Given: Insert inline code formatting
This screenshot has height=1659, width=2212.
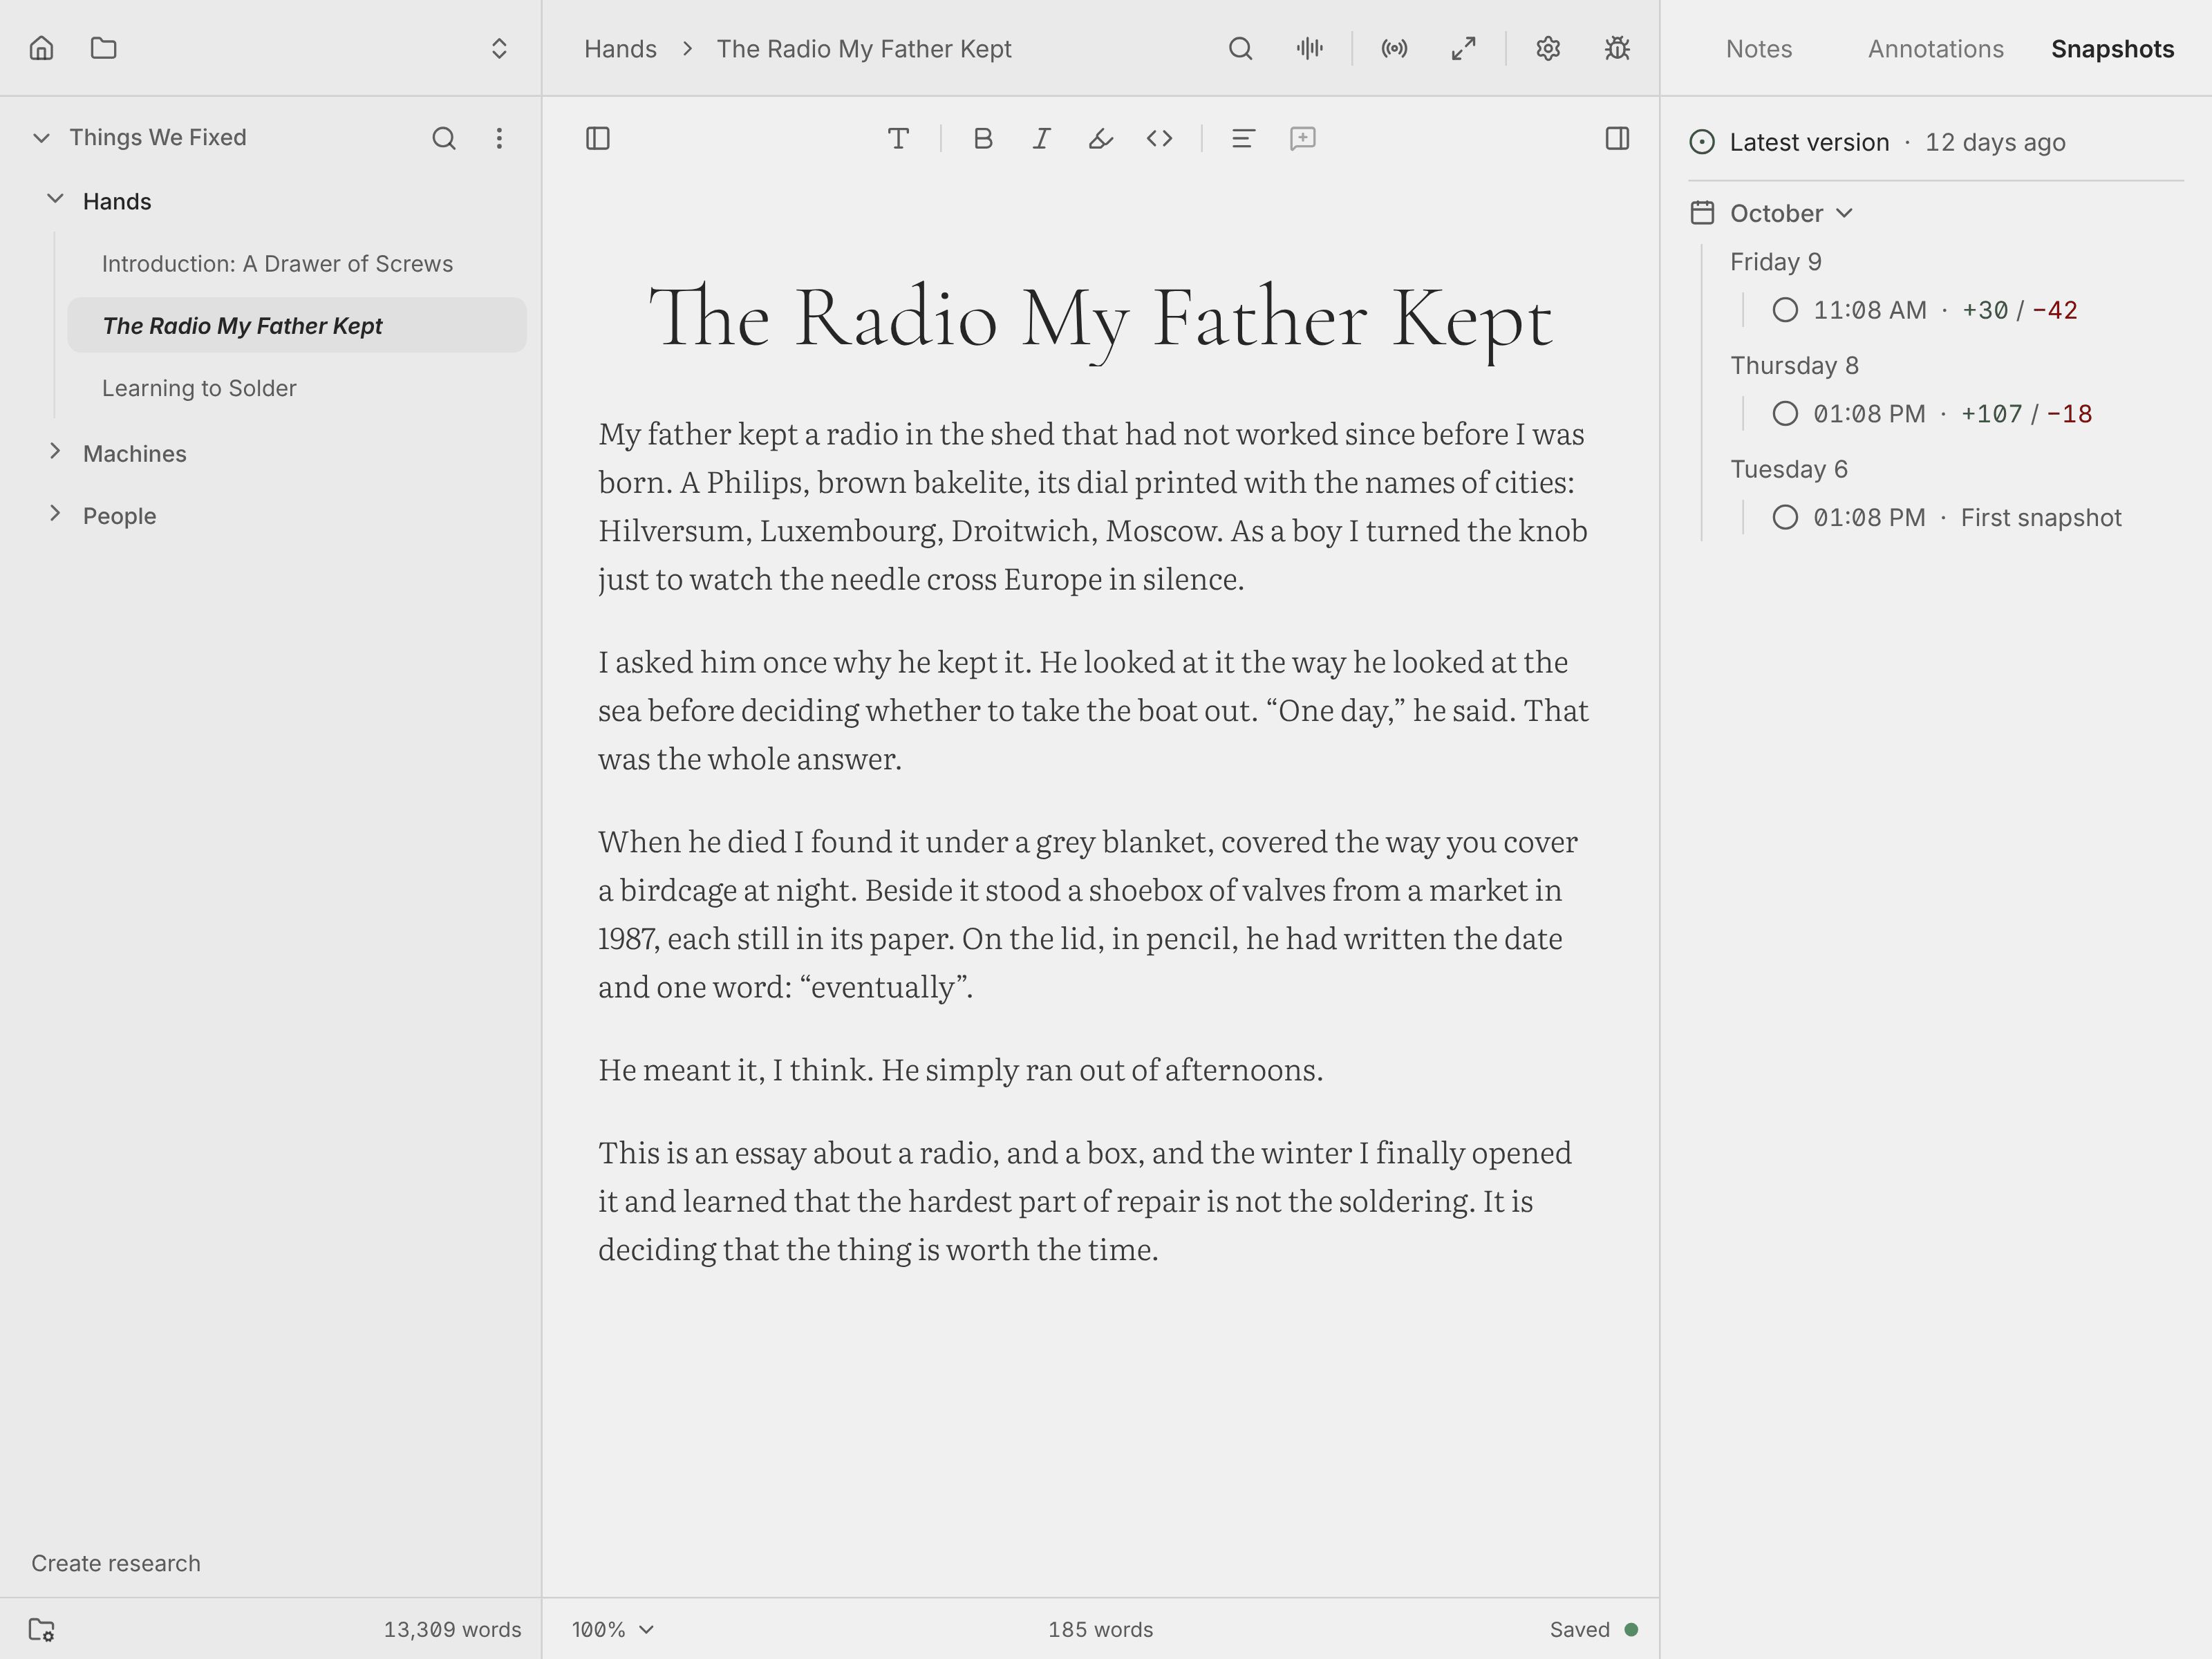Looking at the screenshot, I should click(1159, 138).
